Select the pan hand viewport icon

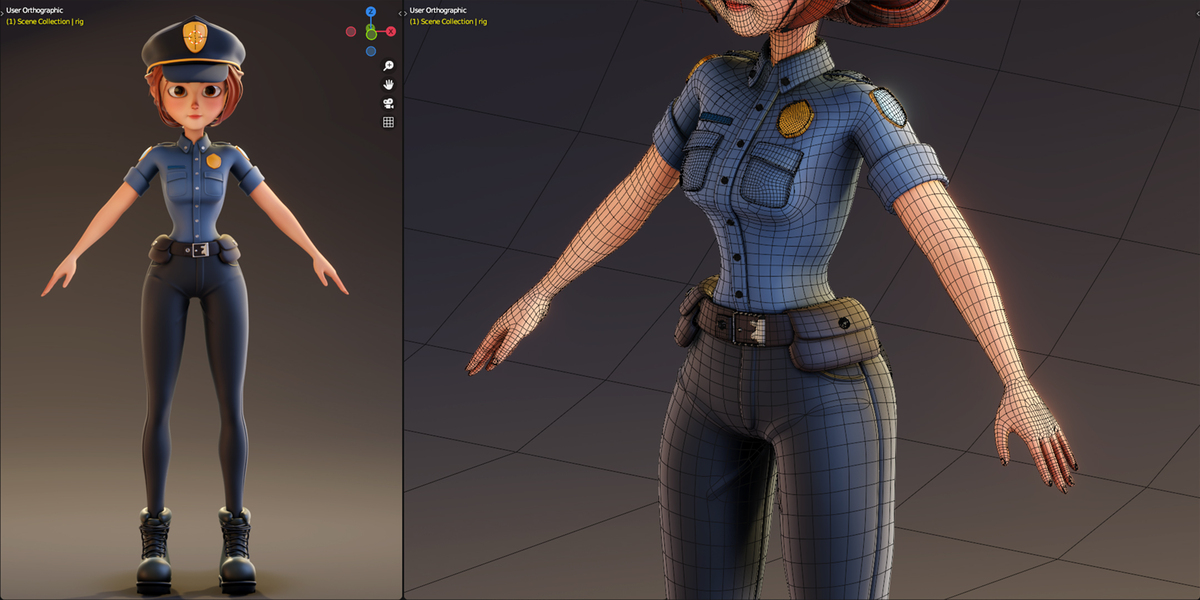[x=388, y=85]
